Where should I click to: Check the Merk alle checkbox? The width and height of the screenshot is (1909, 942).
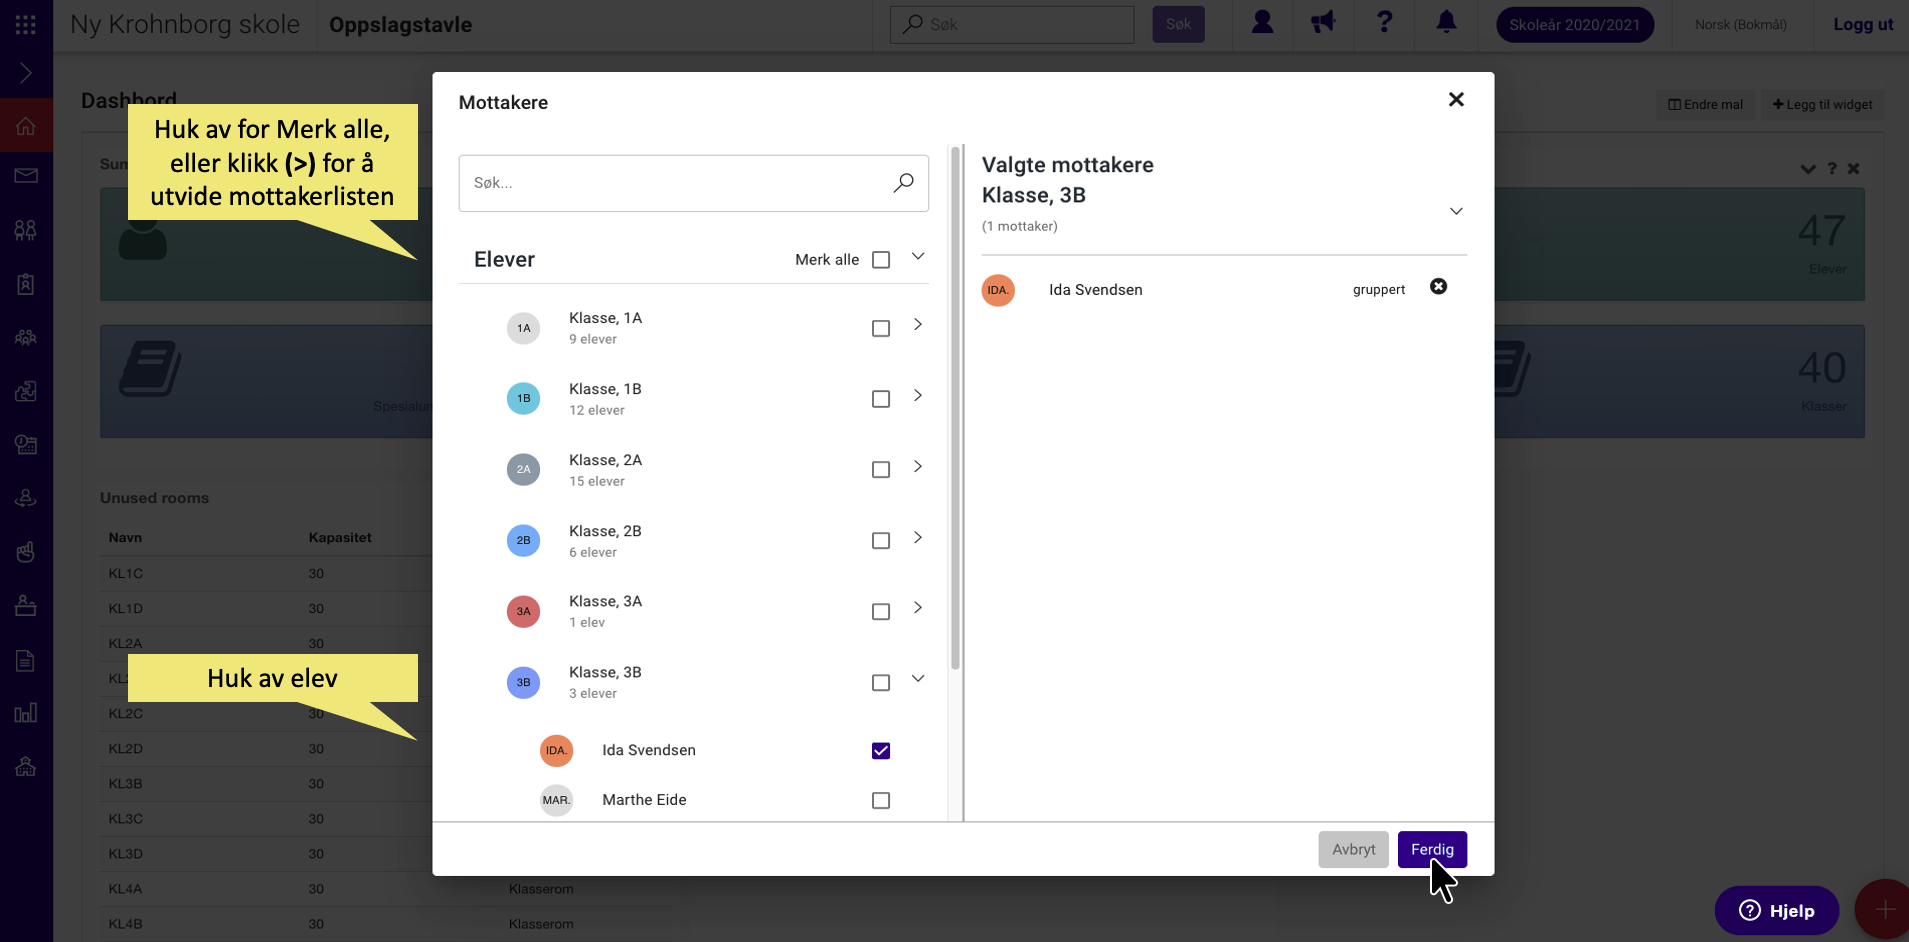[881, 260]
